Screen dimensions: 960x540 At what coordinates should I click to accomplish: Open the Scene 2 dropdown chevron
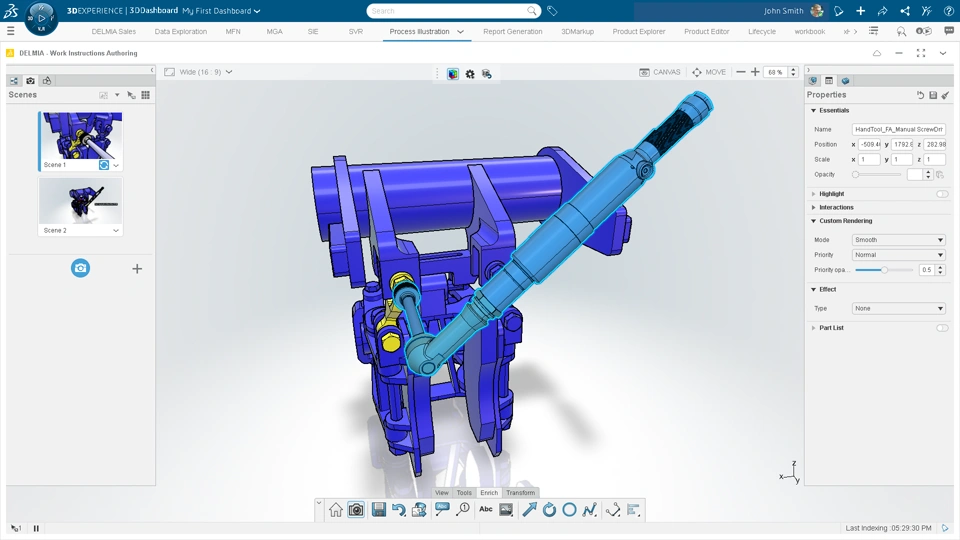tap(116, 231)
